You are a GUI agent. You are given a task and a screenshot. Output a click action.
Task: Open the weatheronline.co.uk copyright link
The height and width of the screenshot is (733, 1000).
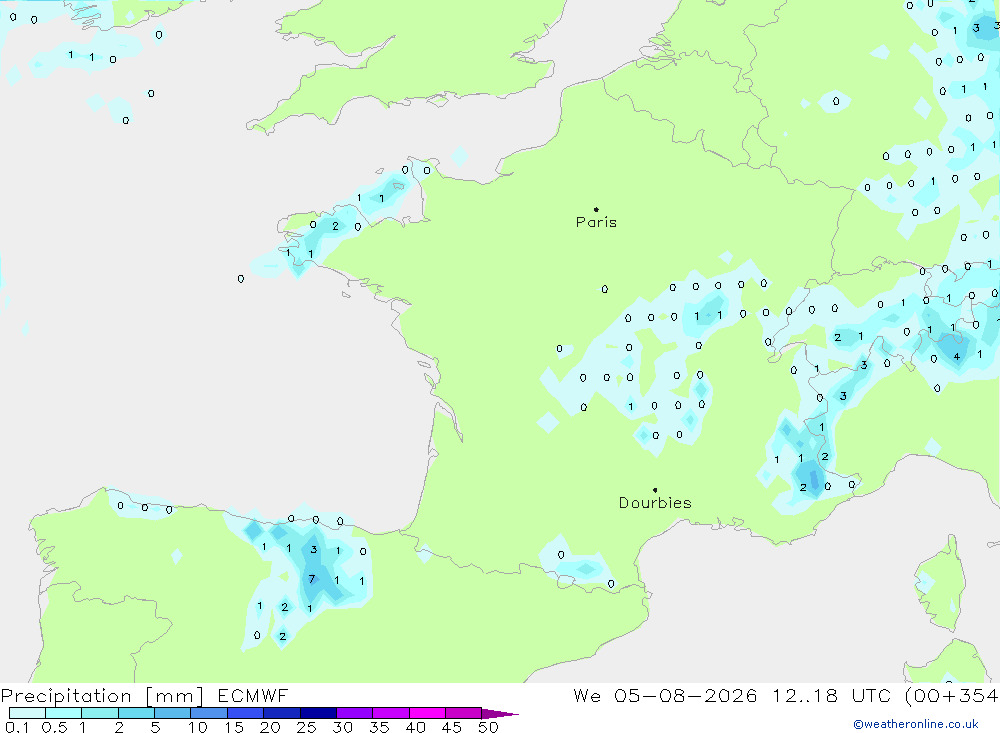click(916, 724)
